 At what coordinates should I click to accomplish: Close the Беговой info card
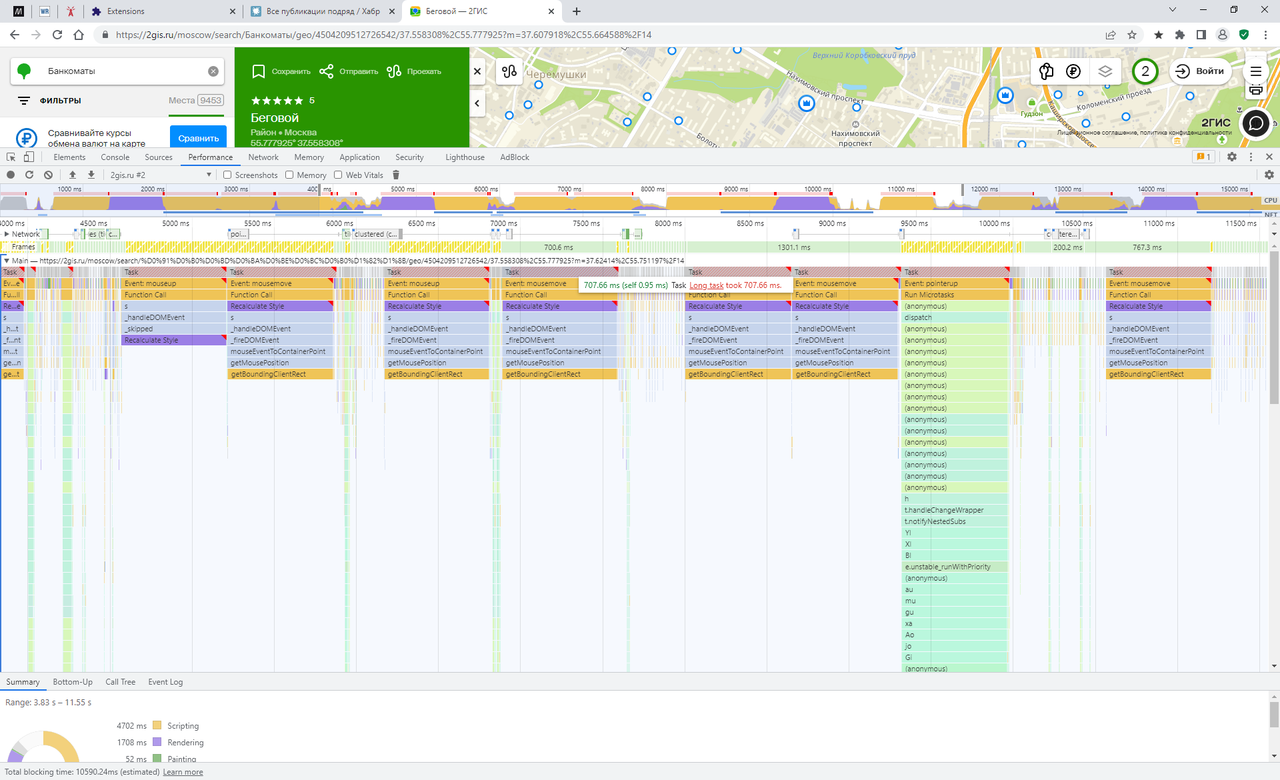click(x=477, y=71)
